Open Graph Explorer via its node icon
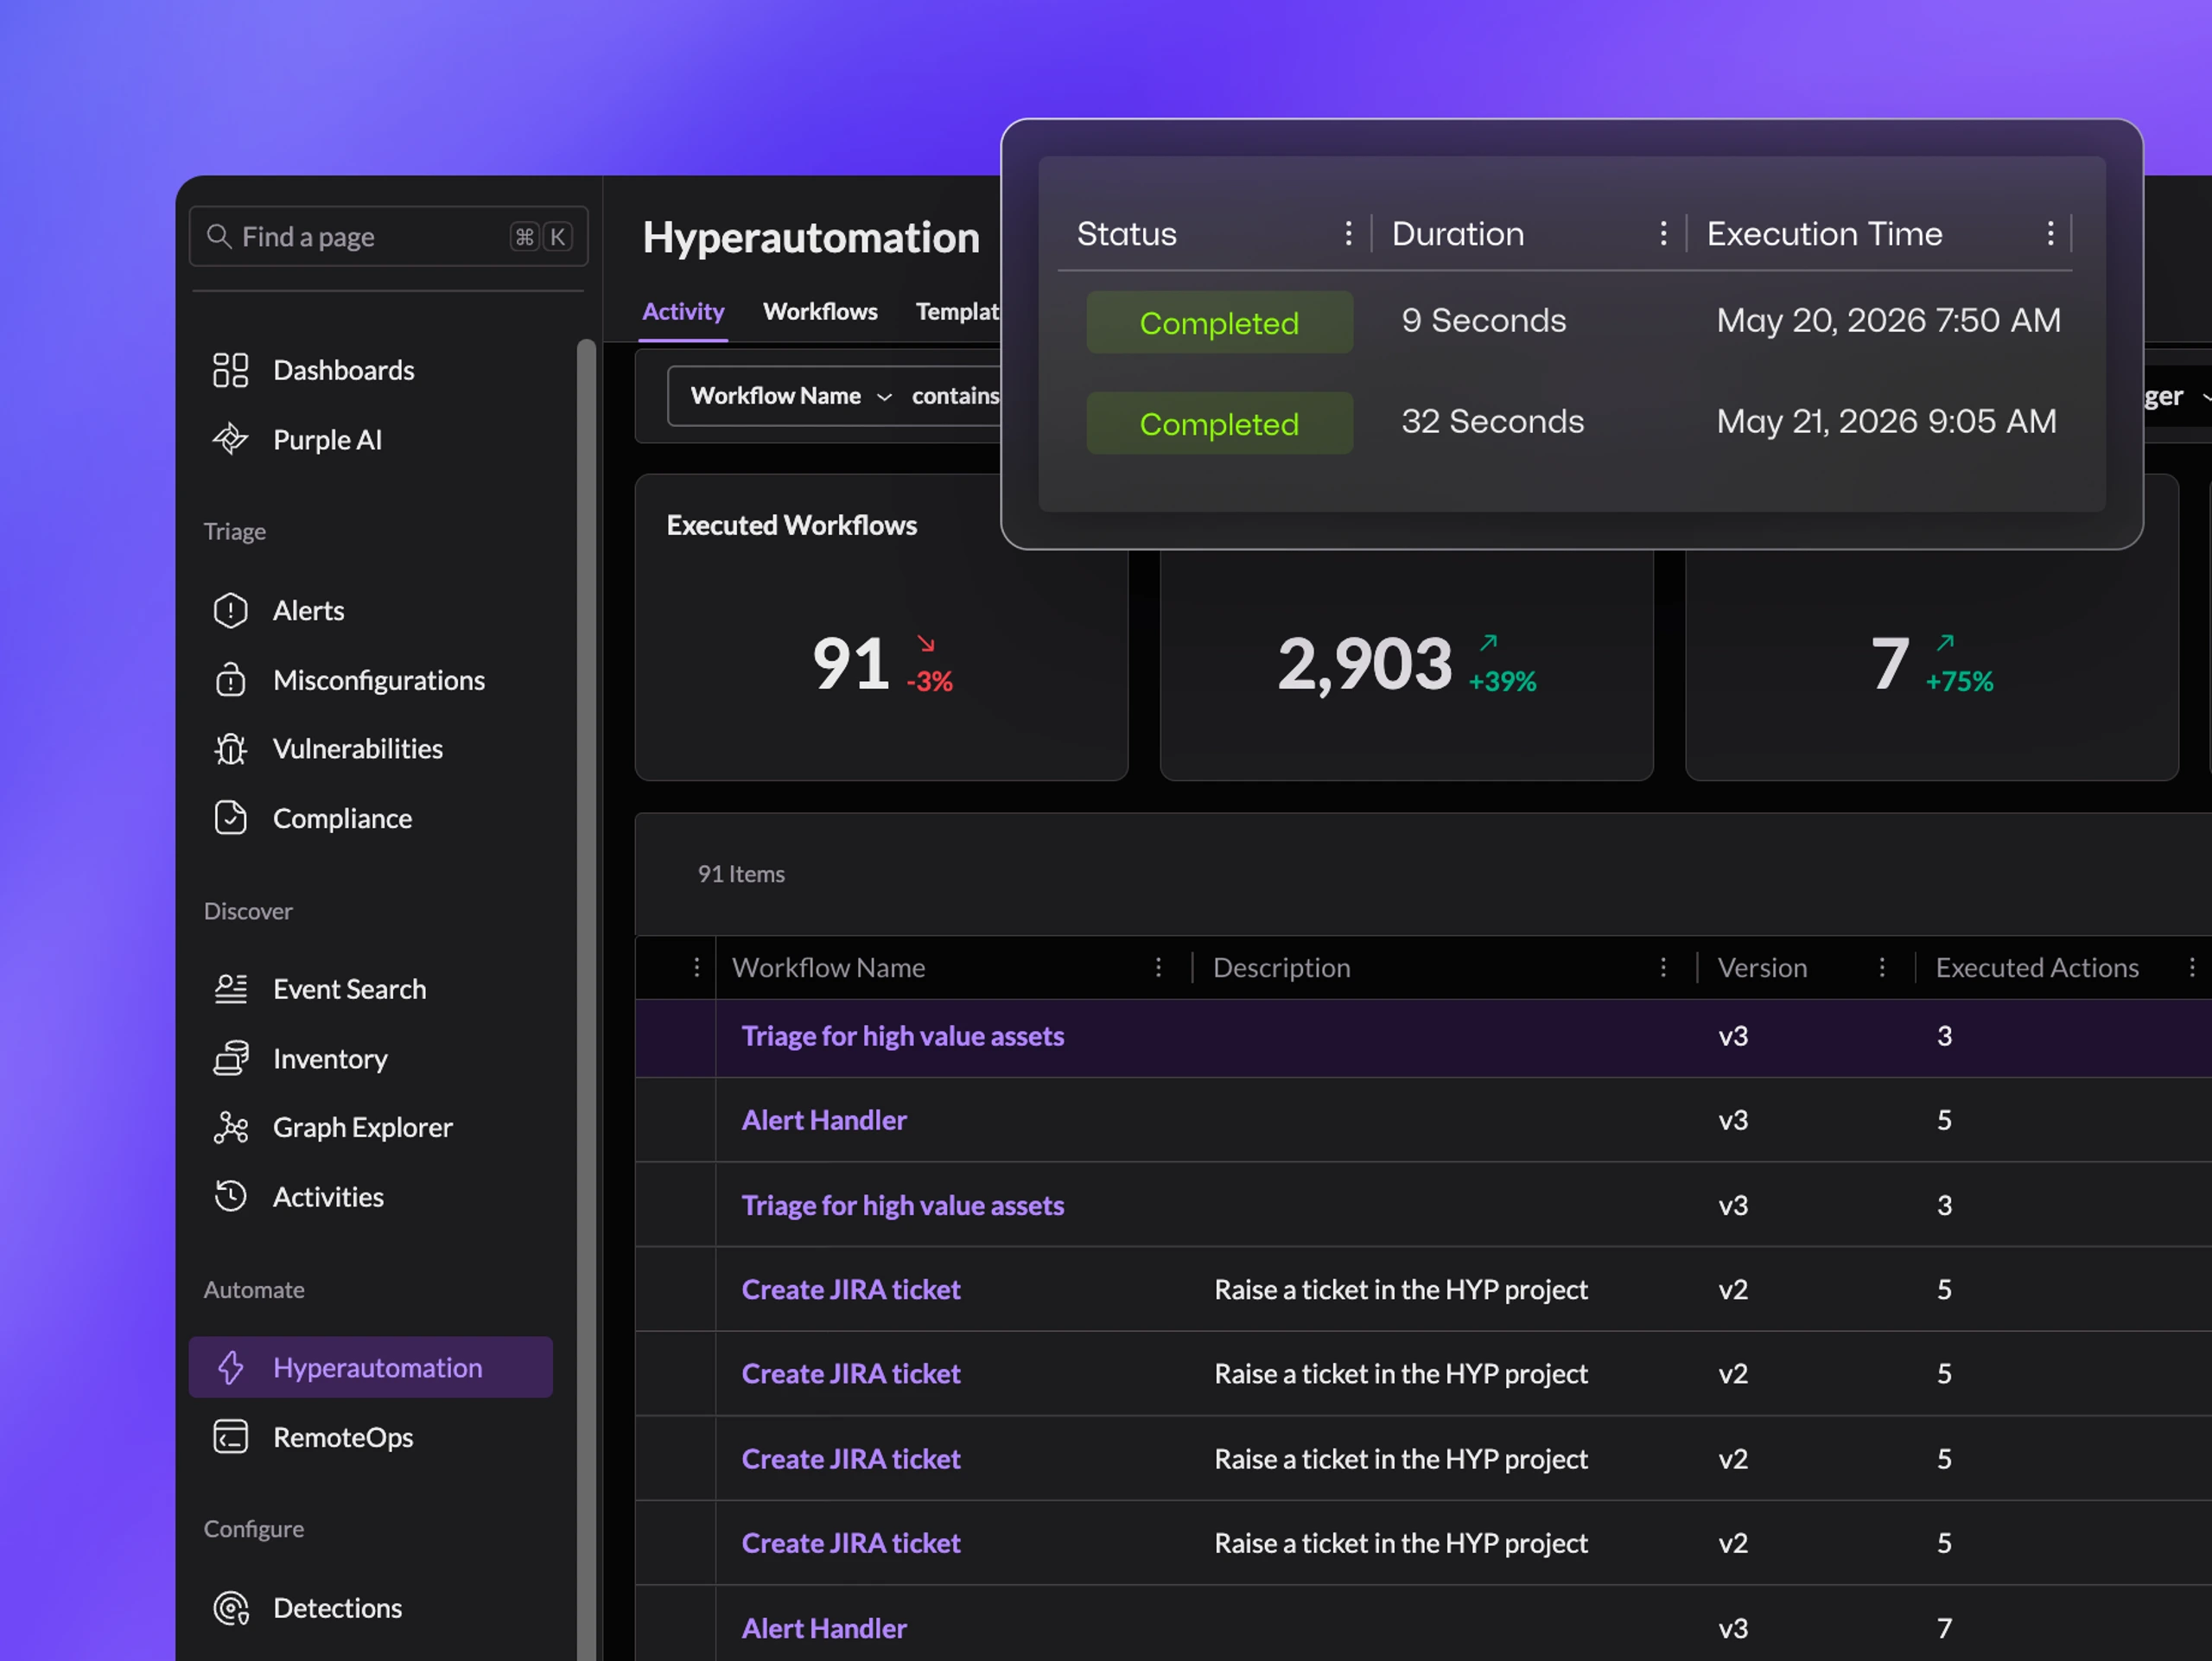The height and width of the screenshot is (1661, 2212). pyautogui.click(x=230, y=1127)
